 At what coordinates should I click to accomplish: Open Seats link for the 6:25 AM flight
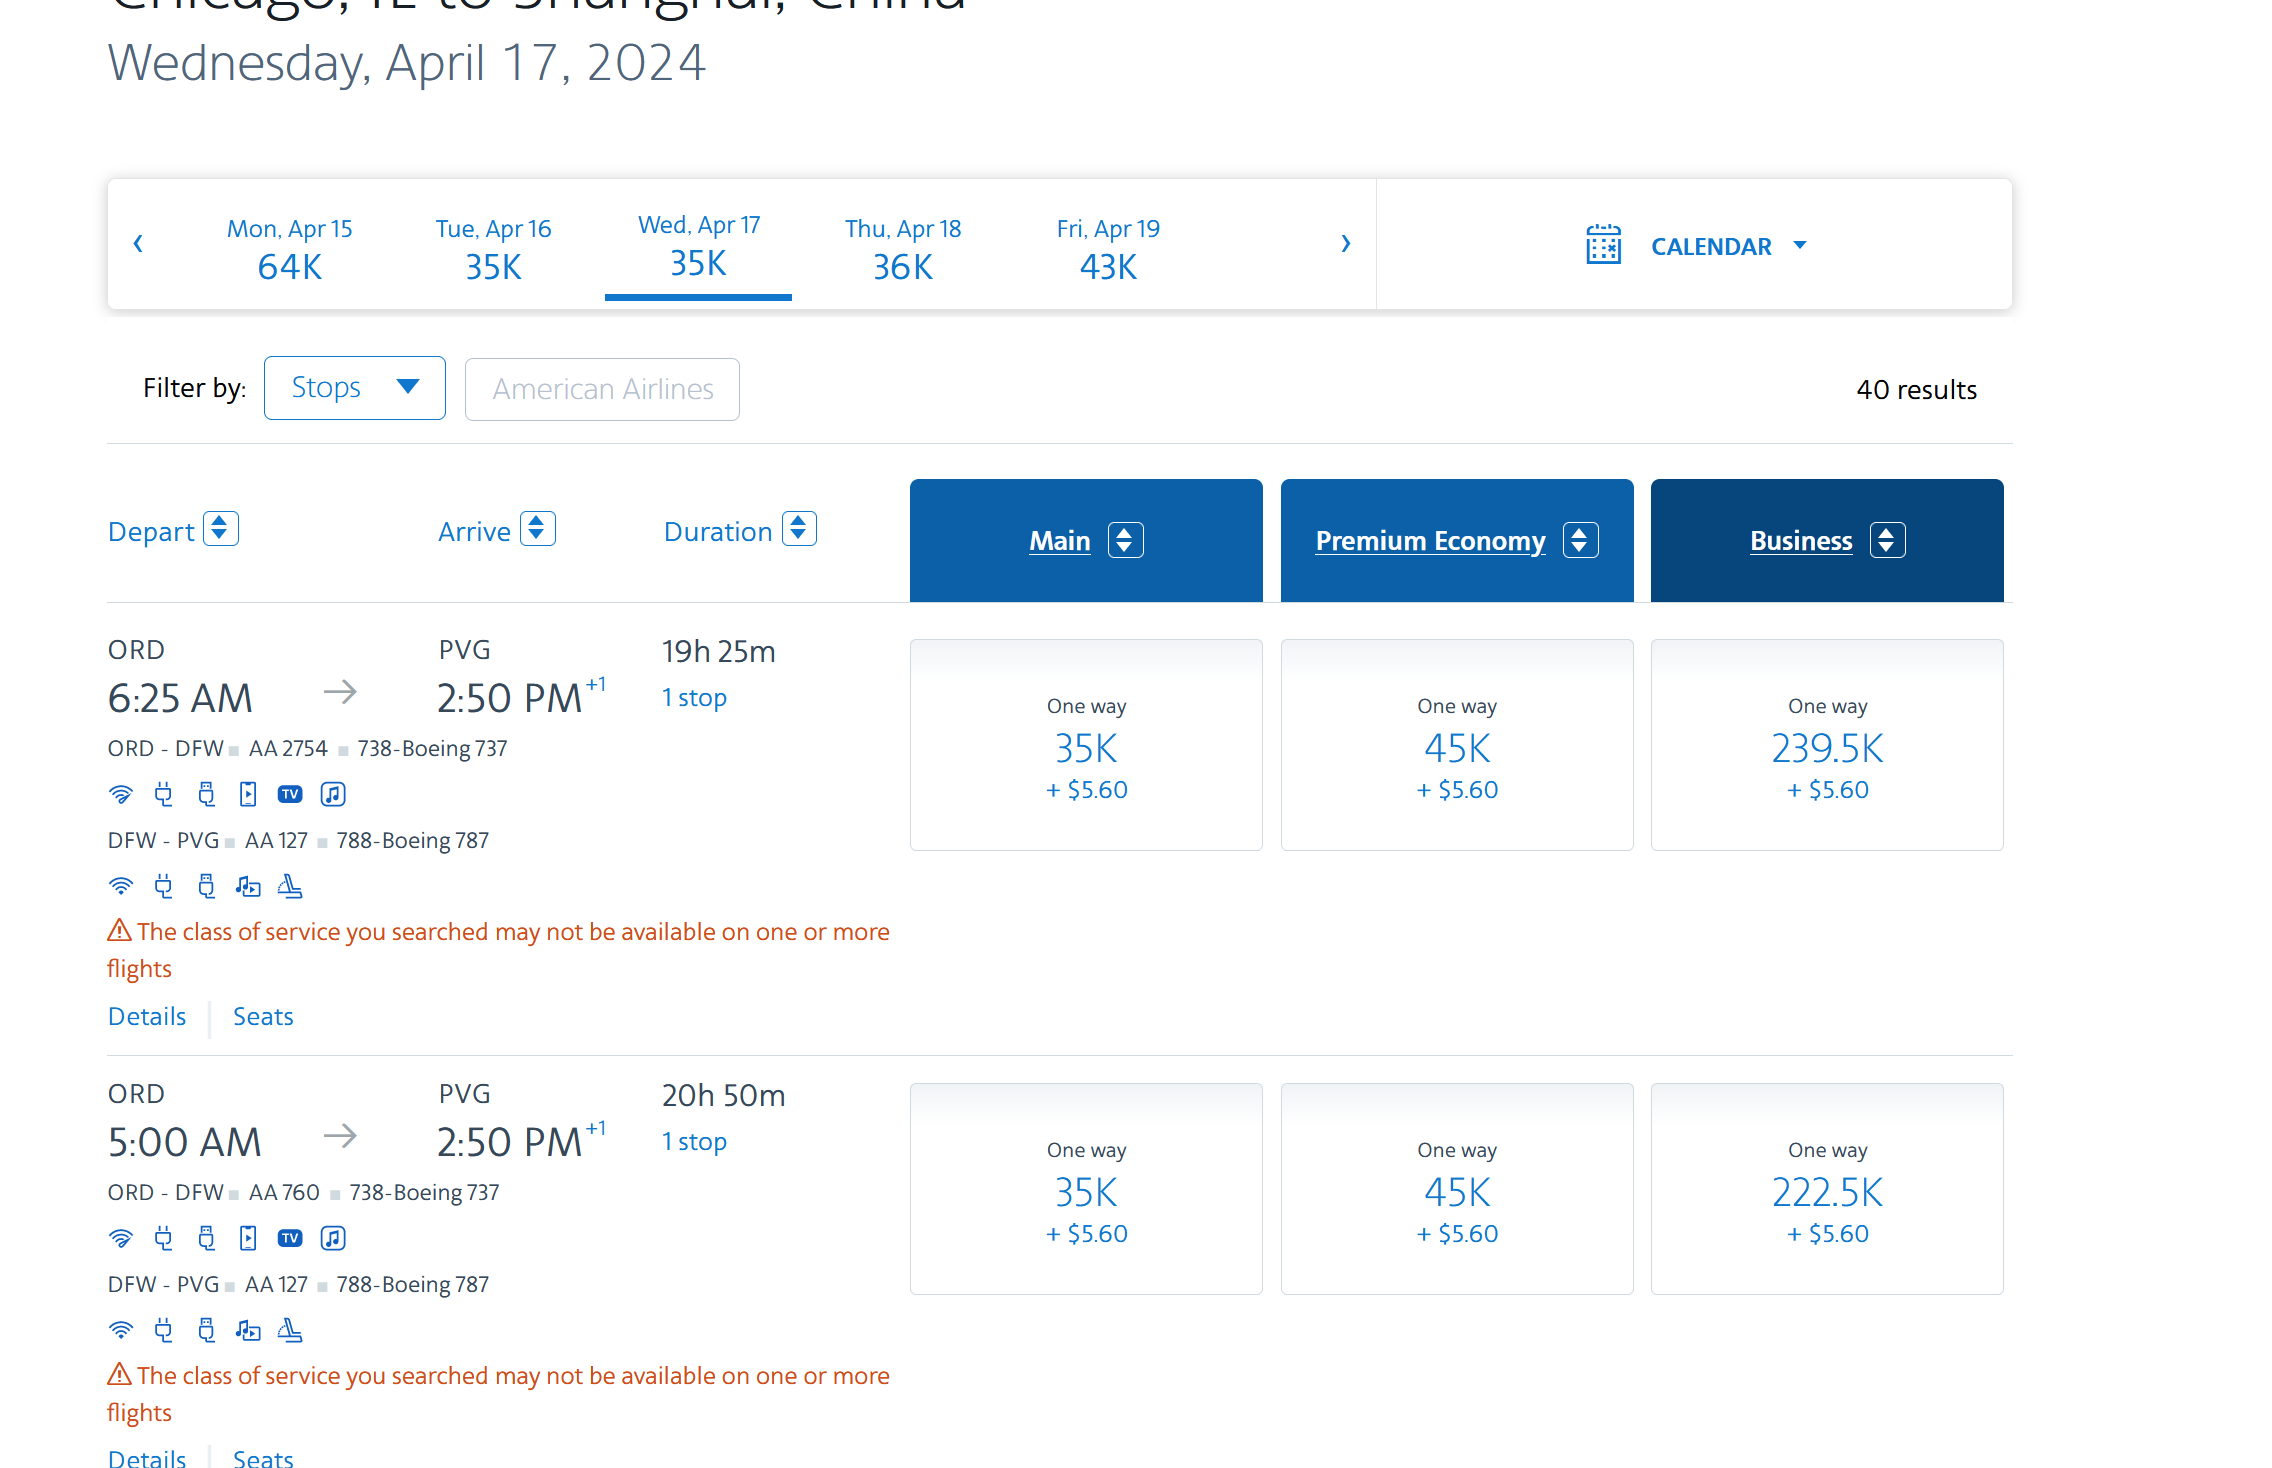click(x=263, y=1016)
